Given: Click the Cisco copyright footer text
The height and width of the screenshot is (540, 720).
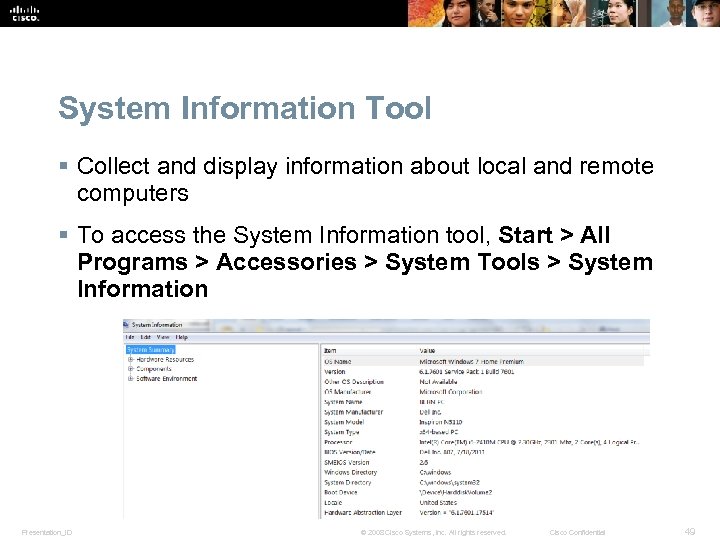Looking at the screenshot, I should (x=433, y=533).
